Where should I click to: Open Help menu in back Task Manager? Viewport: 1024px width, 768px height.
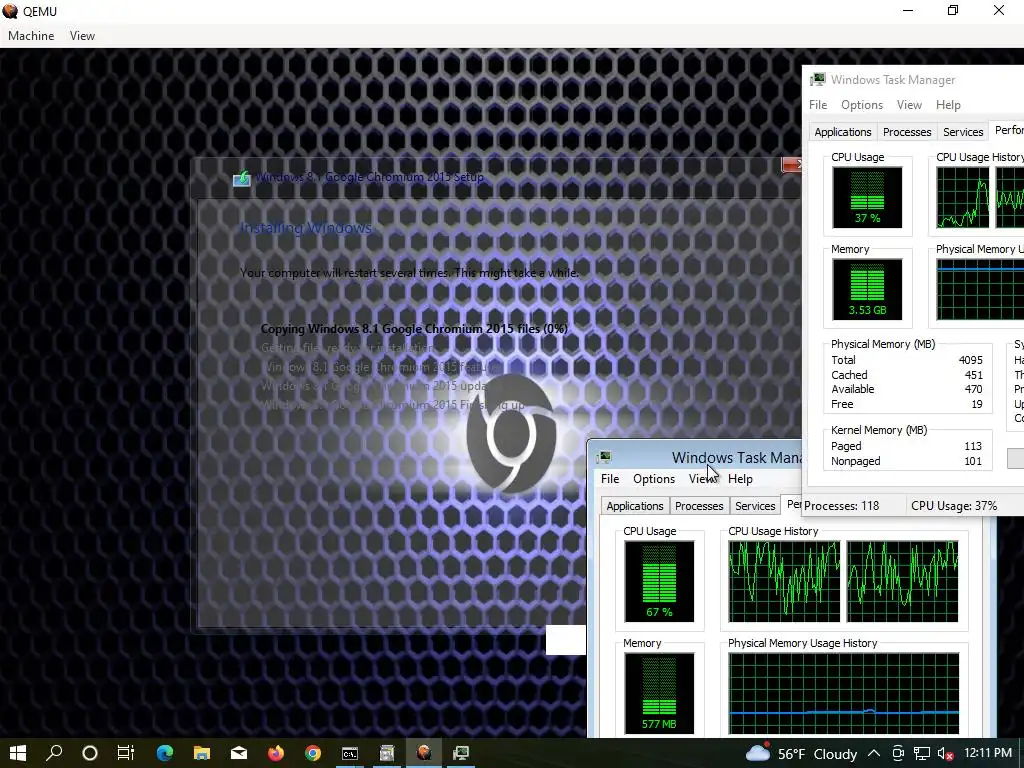[948, 105]
